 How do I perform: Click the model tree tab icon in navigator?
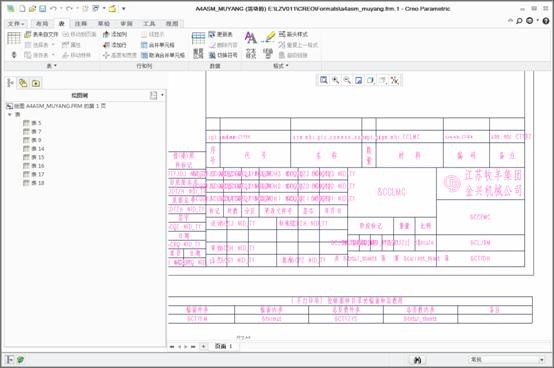coord(10,83)
